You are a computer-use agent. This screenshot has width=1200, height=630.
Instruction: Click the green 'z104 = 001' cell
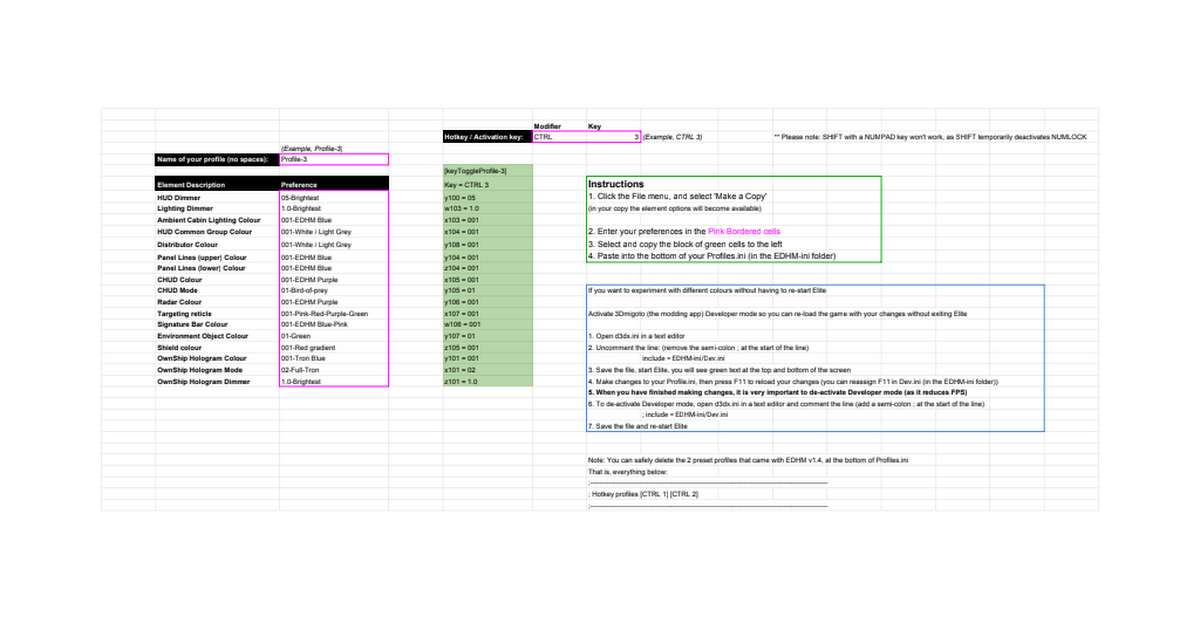coord(487,268)
